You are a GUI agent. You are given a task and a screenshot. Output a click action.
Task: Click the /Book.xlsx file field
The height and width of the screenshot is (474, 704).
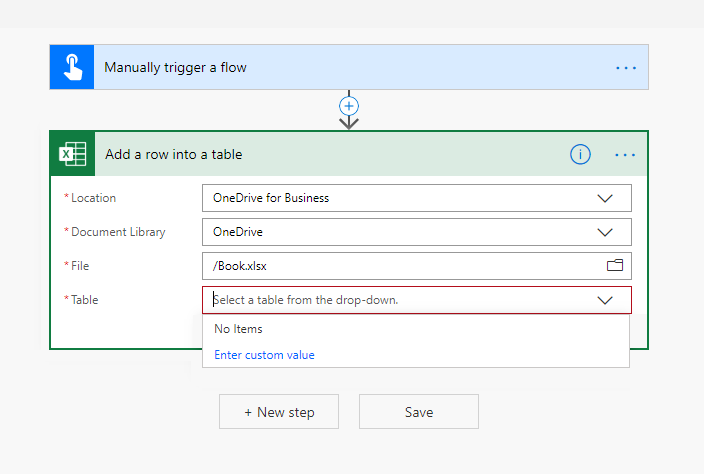click(x=417, y=266)
